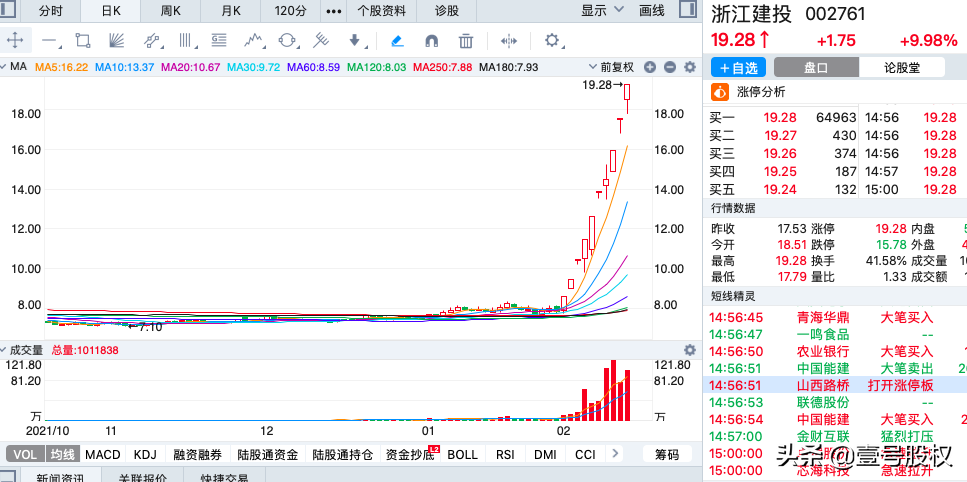Pick the Gann fan lines tool

117,41
